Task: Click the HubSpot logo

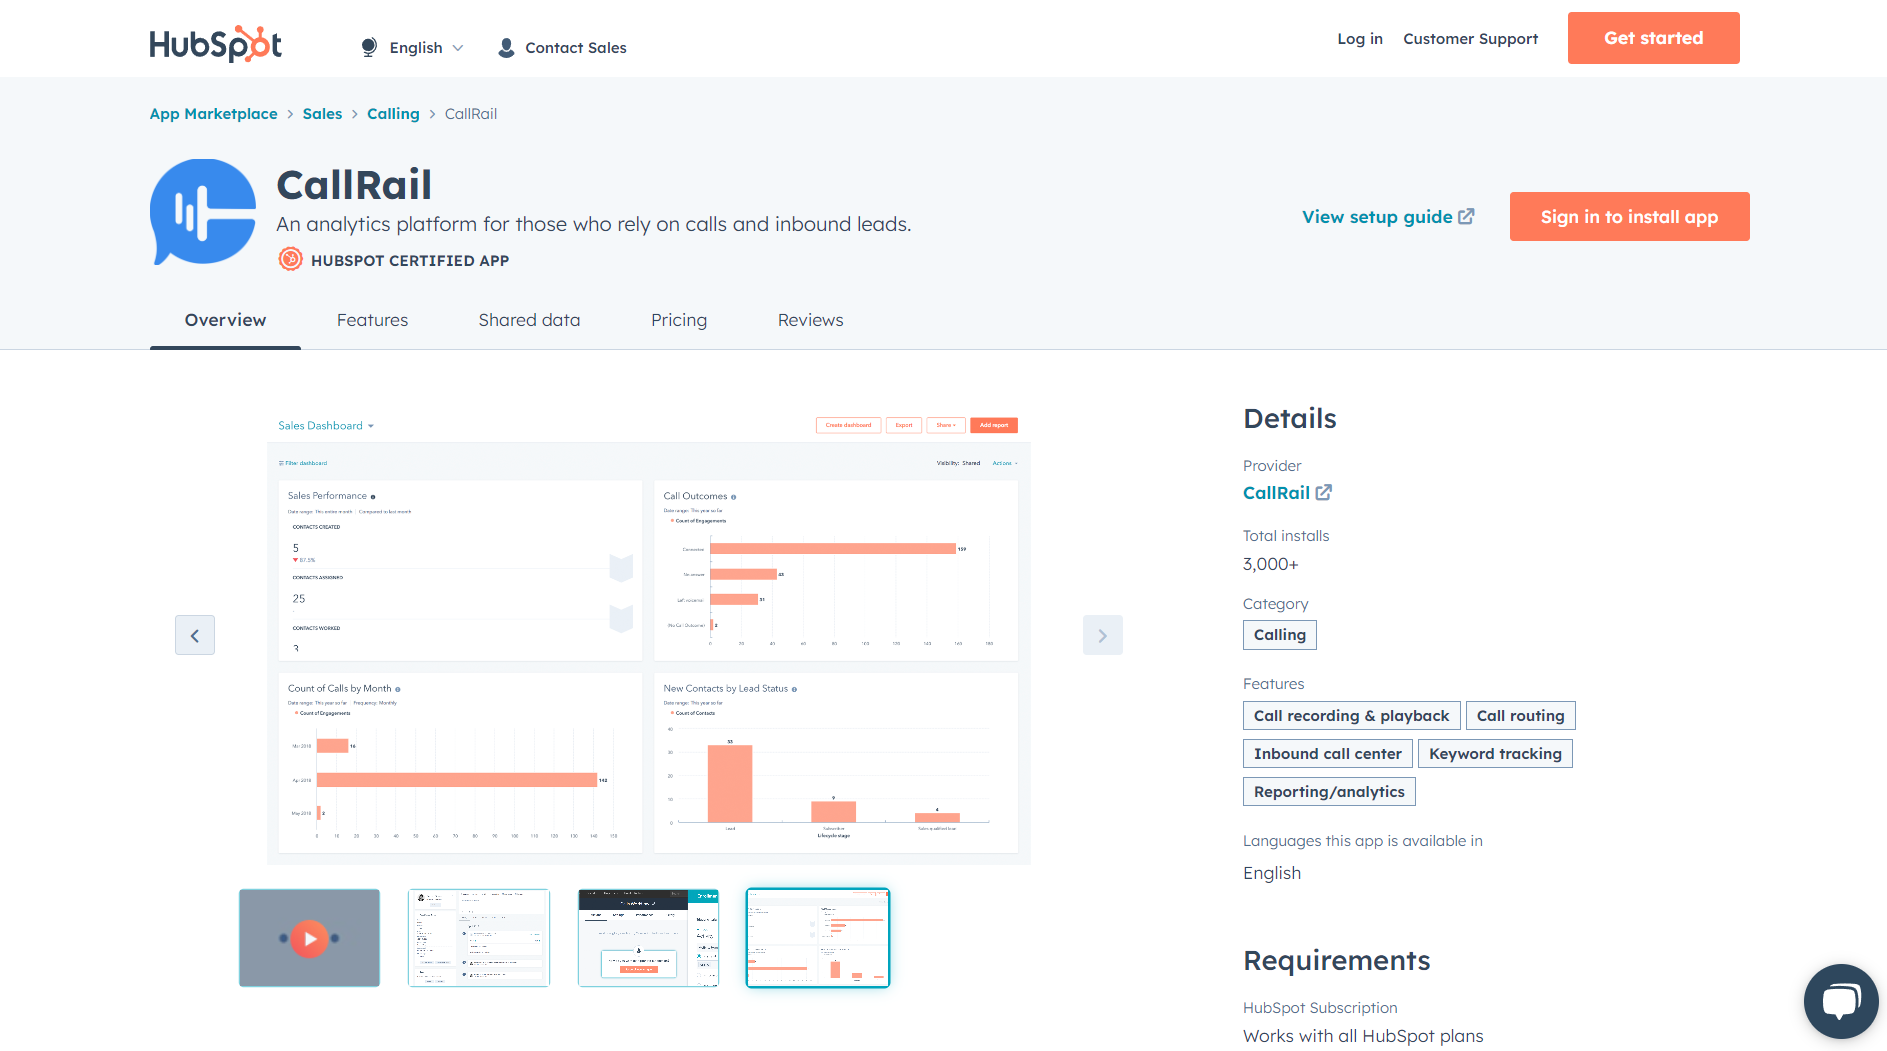Action: [216, 44]
